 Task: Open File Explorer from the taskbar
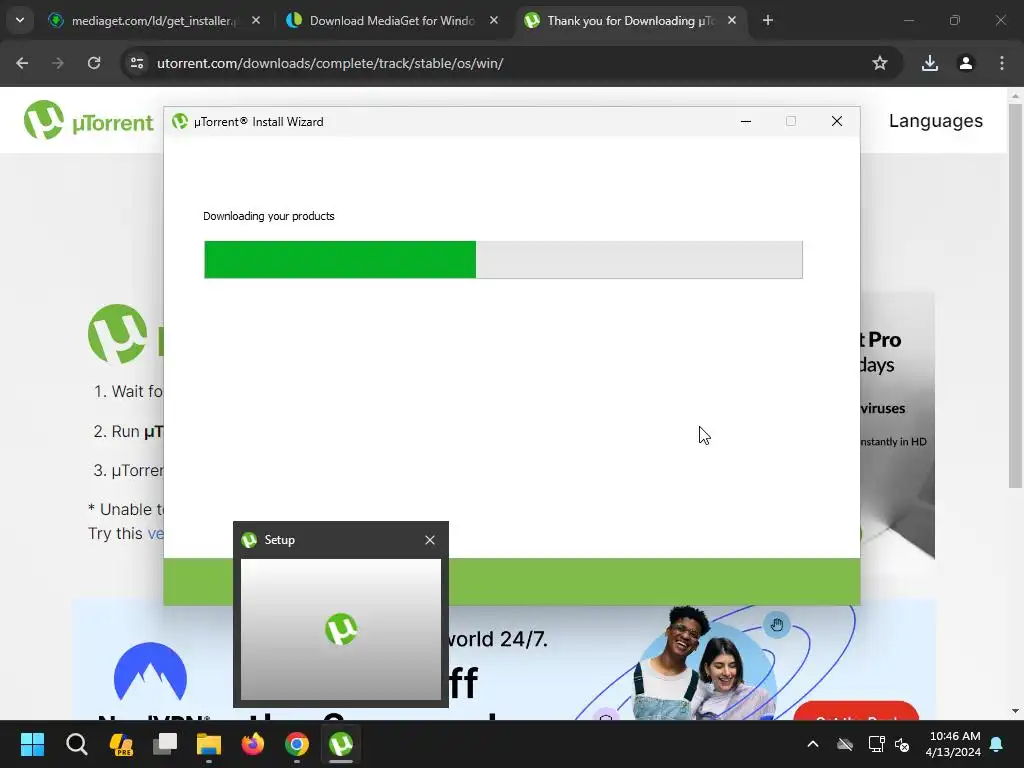pos(209,744)
